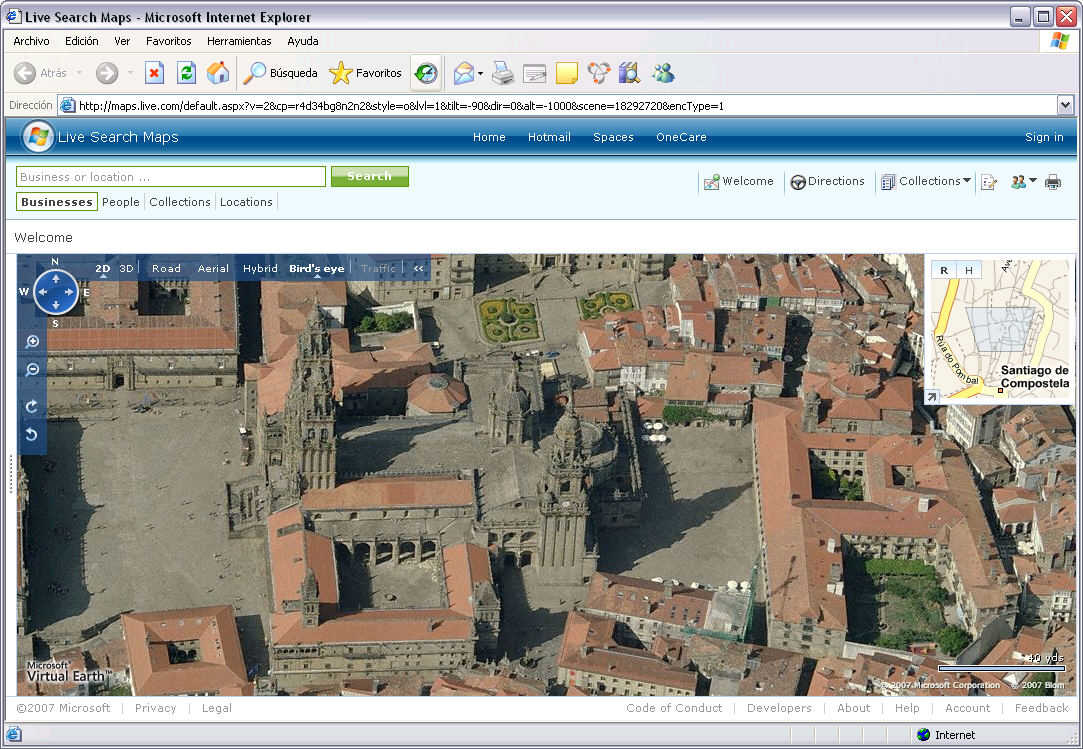Switch mini map to R road view
Screen dimensions: 1083x749
944,270
